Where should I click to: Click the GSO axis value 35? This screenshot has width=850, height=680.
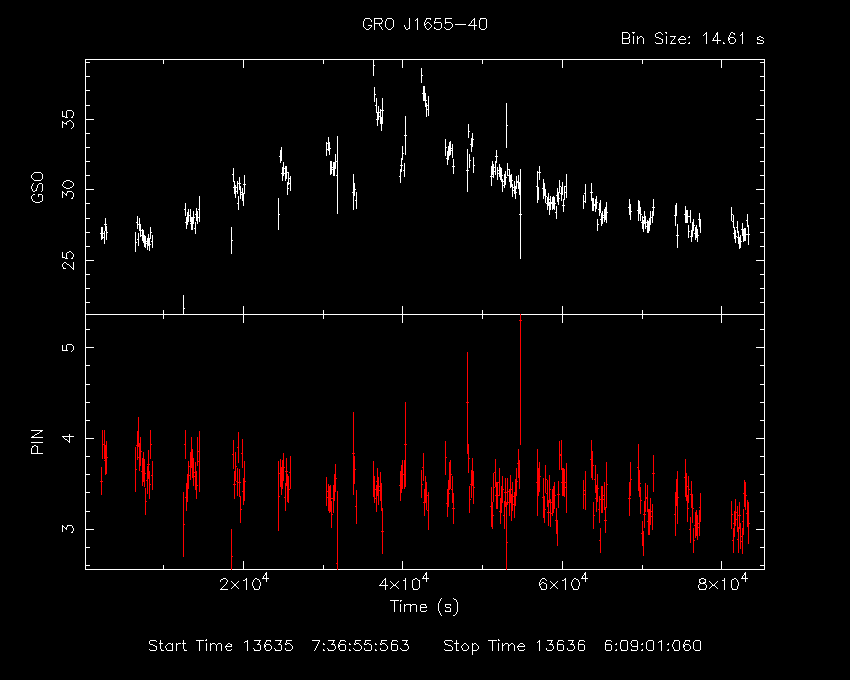(68, 119)
